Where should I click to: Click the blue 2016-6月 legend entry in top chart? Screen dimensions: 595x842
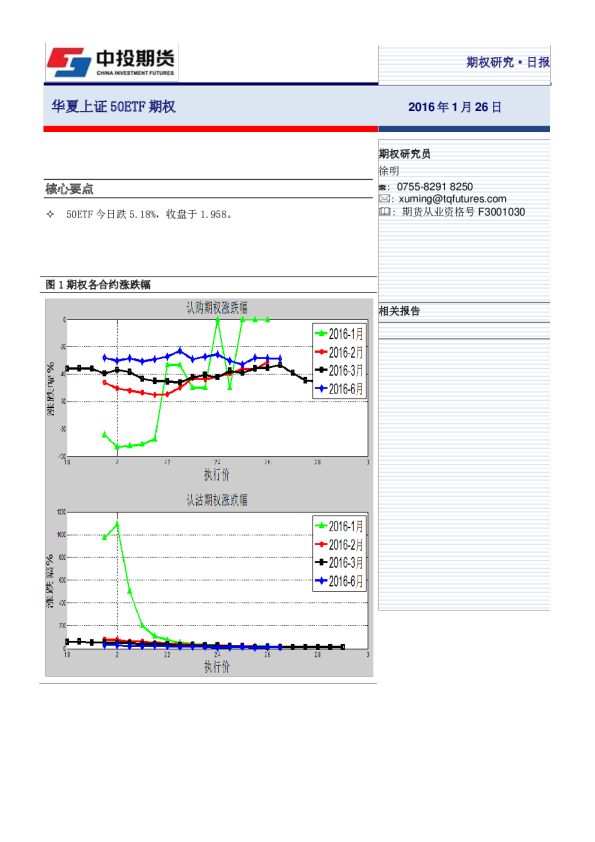coord(339,389)
